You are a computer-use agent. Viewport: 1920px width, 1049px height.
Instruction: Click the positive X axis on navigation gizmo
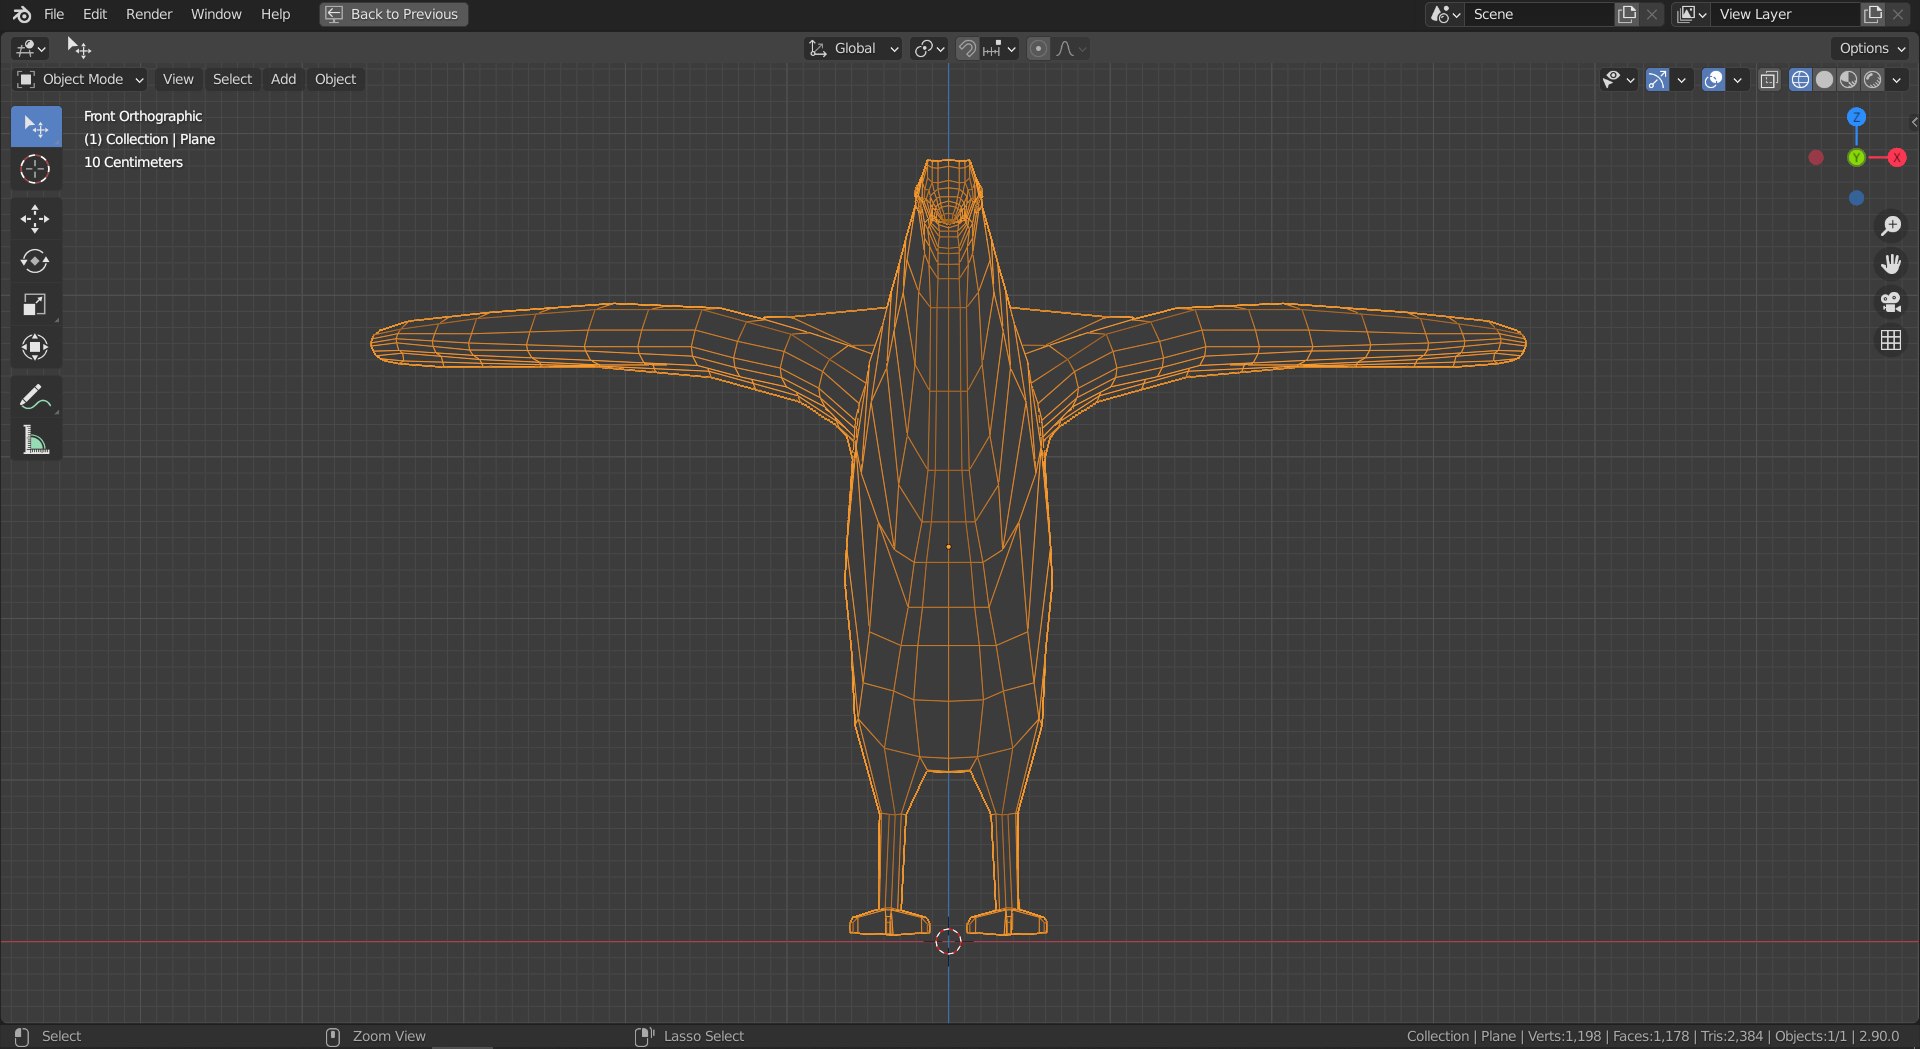(1896, 158)
